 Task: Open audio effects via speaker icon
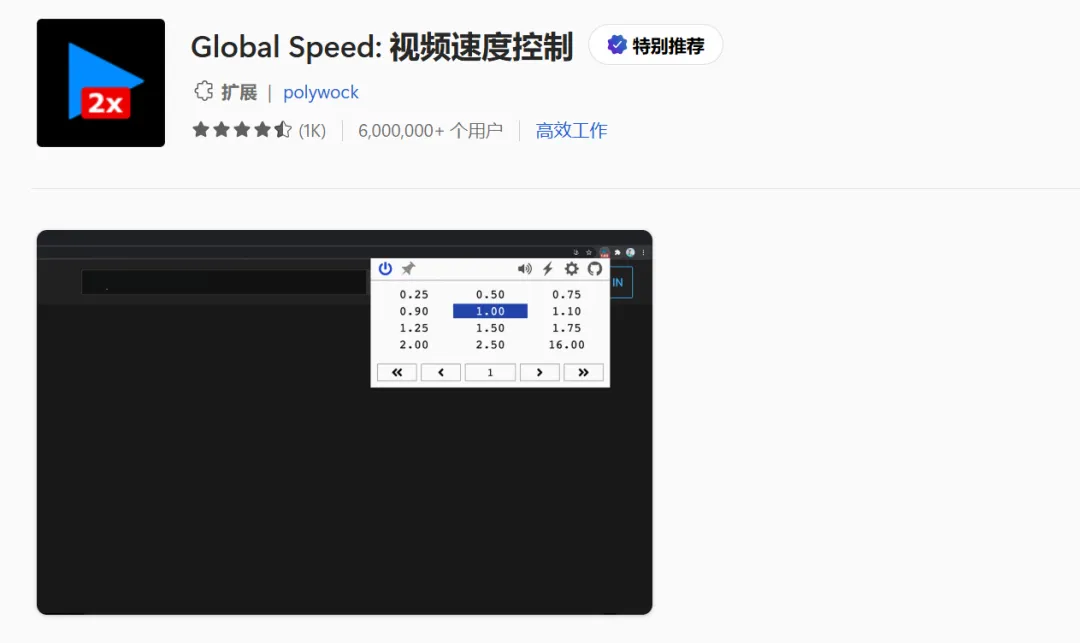click(x=525, y=268)
